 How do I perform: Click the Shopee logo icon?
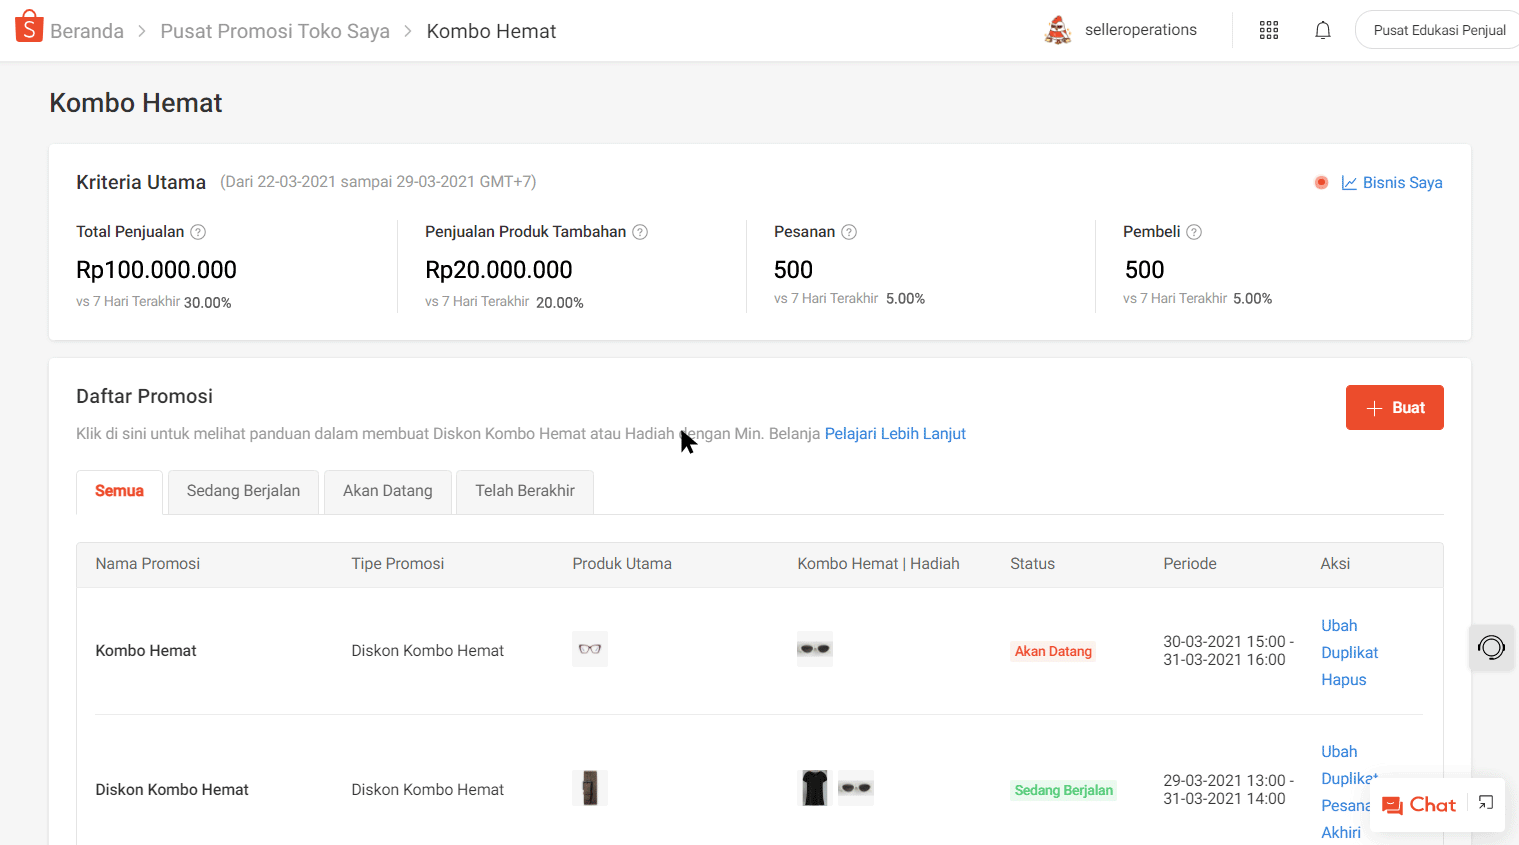[29, 27]
